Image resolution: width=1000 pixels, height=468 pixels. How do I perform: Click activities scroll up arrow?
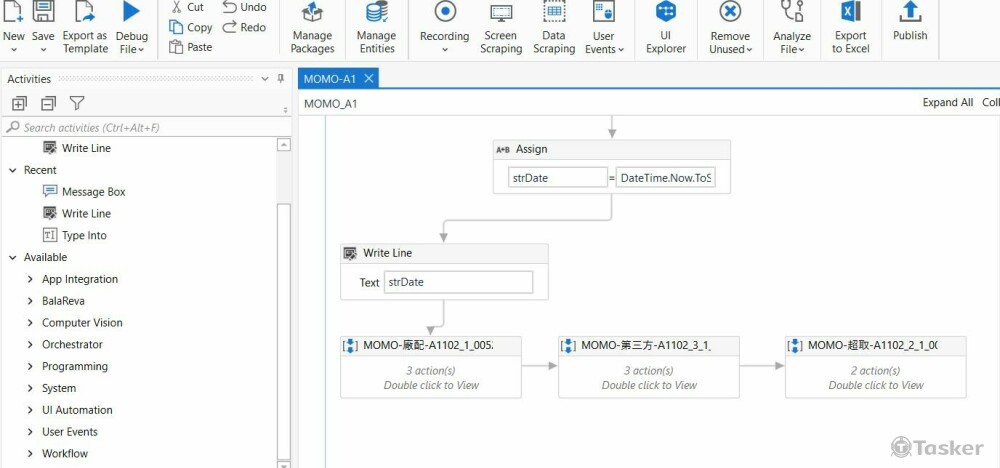[x=284, y=145]
